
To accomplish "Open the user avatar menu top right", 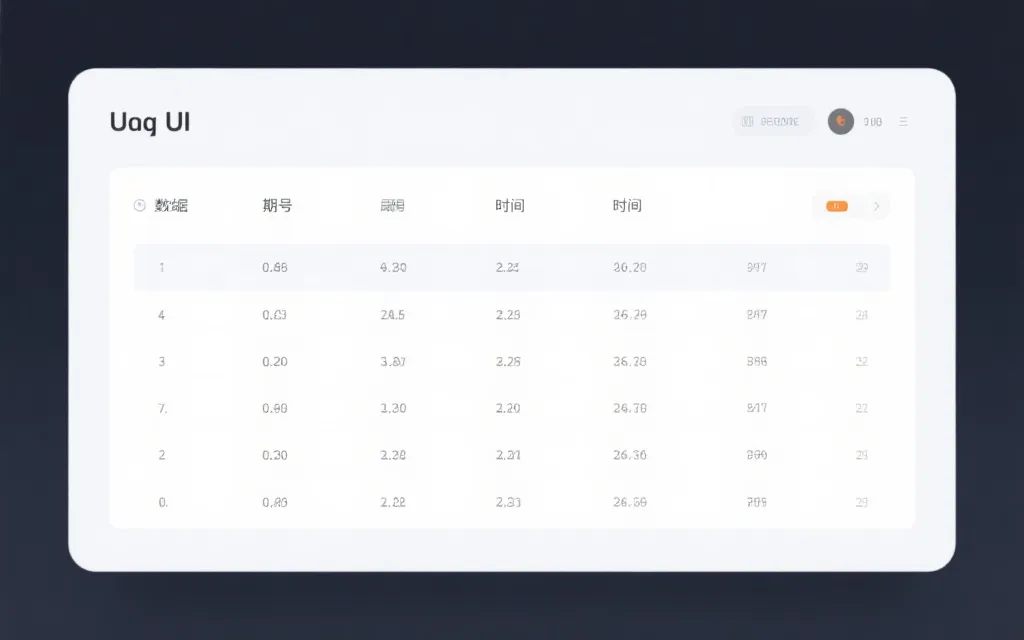I will (841, 121).
